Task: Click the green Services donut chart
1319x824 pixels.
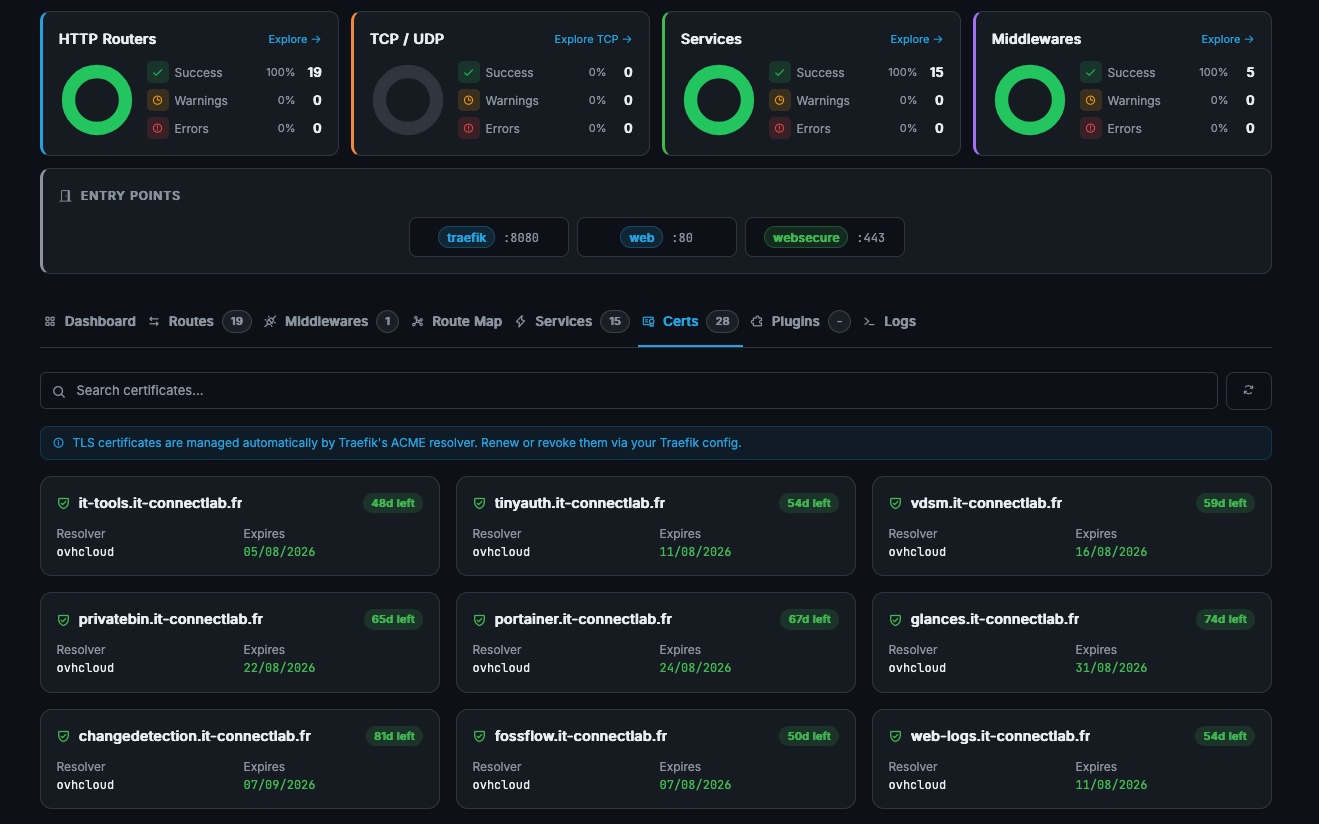Action: (x=719, y=100)
